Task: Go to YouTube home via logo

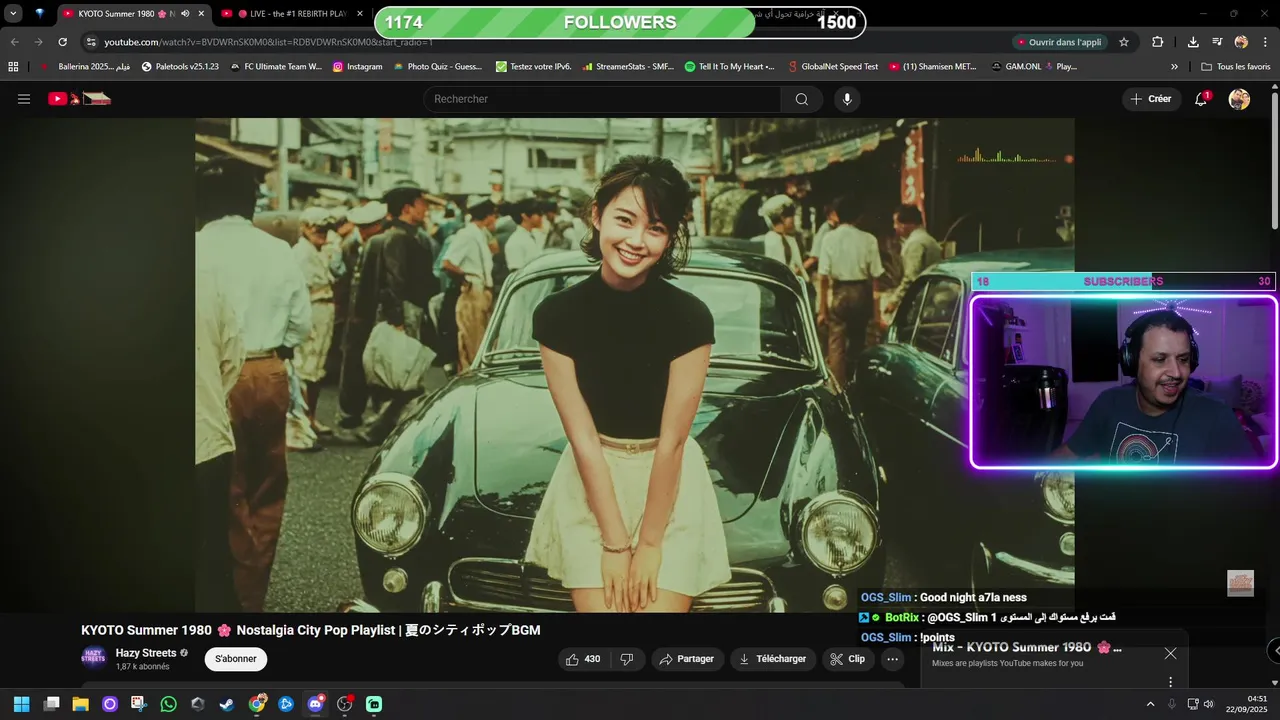Action: (80, 99)
